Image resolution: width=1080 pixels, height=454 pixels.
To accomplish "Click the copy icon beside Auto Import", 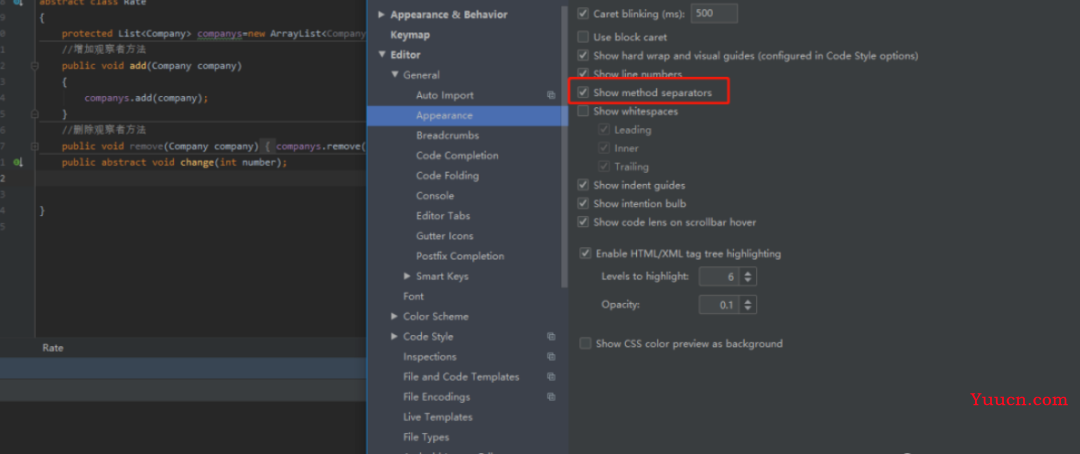I will click(x=551, y=95).
